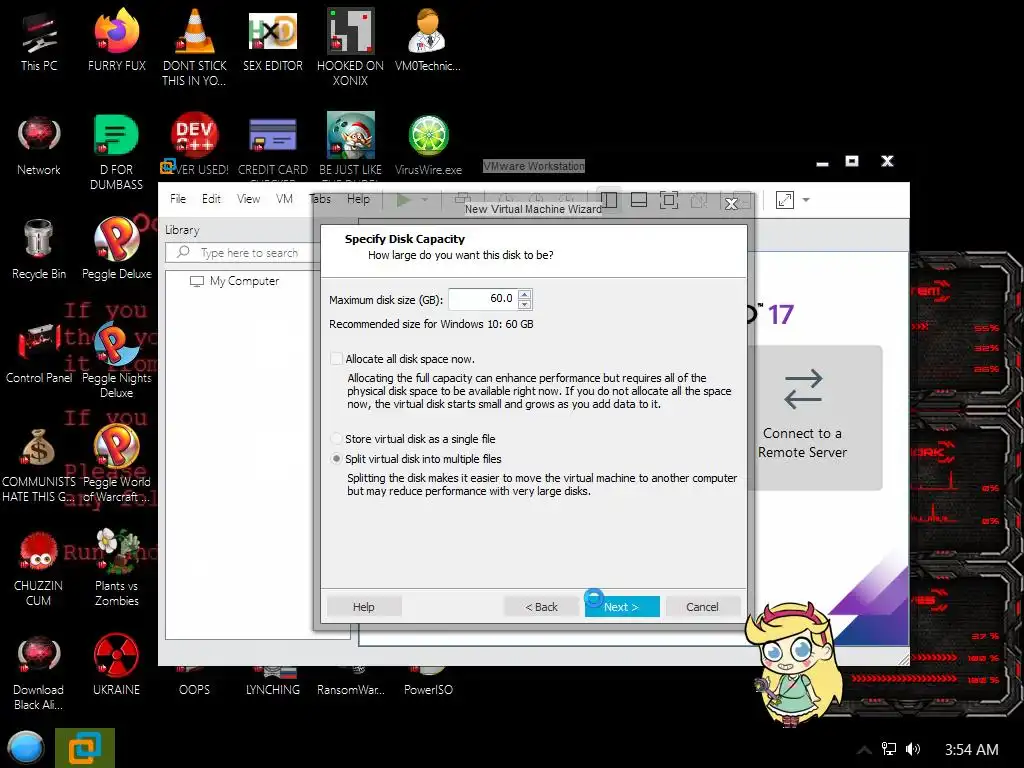
Task: Launch the Dev-C++ desktop icon
Action: [195, 144]
